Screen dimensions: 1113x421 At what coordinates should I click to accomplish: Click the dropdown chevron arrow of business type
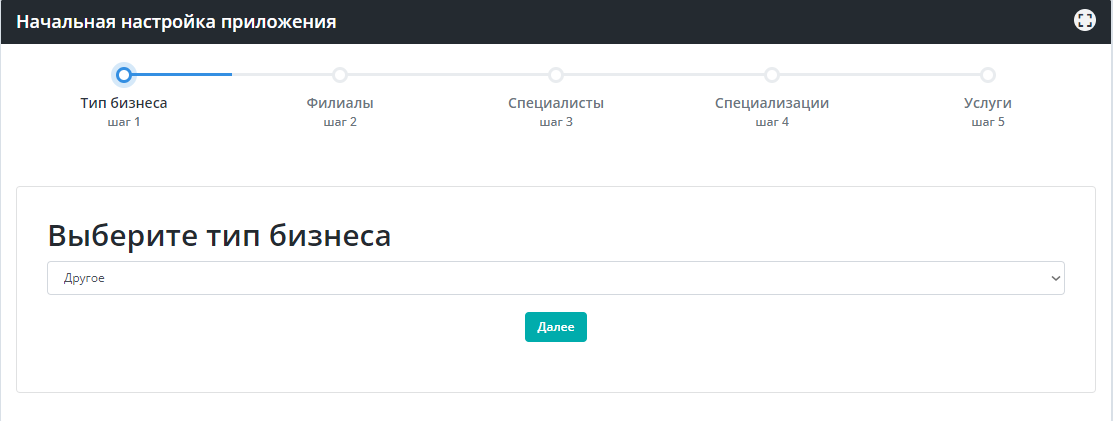pos(1055,279)
